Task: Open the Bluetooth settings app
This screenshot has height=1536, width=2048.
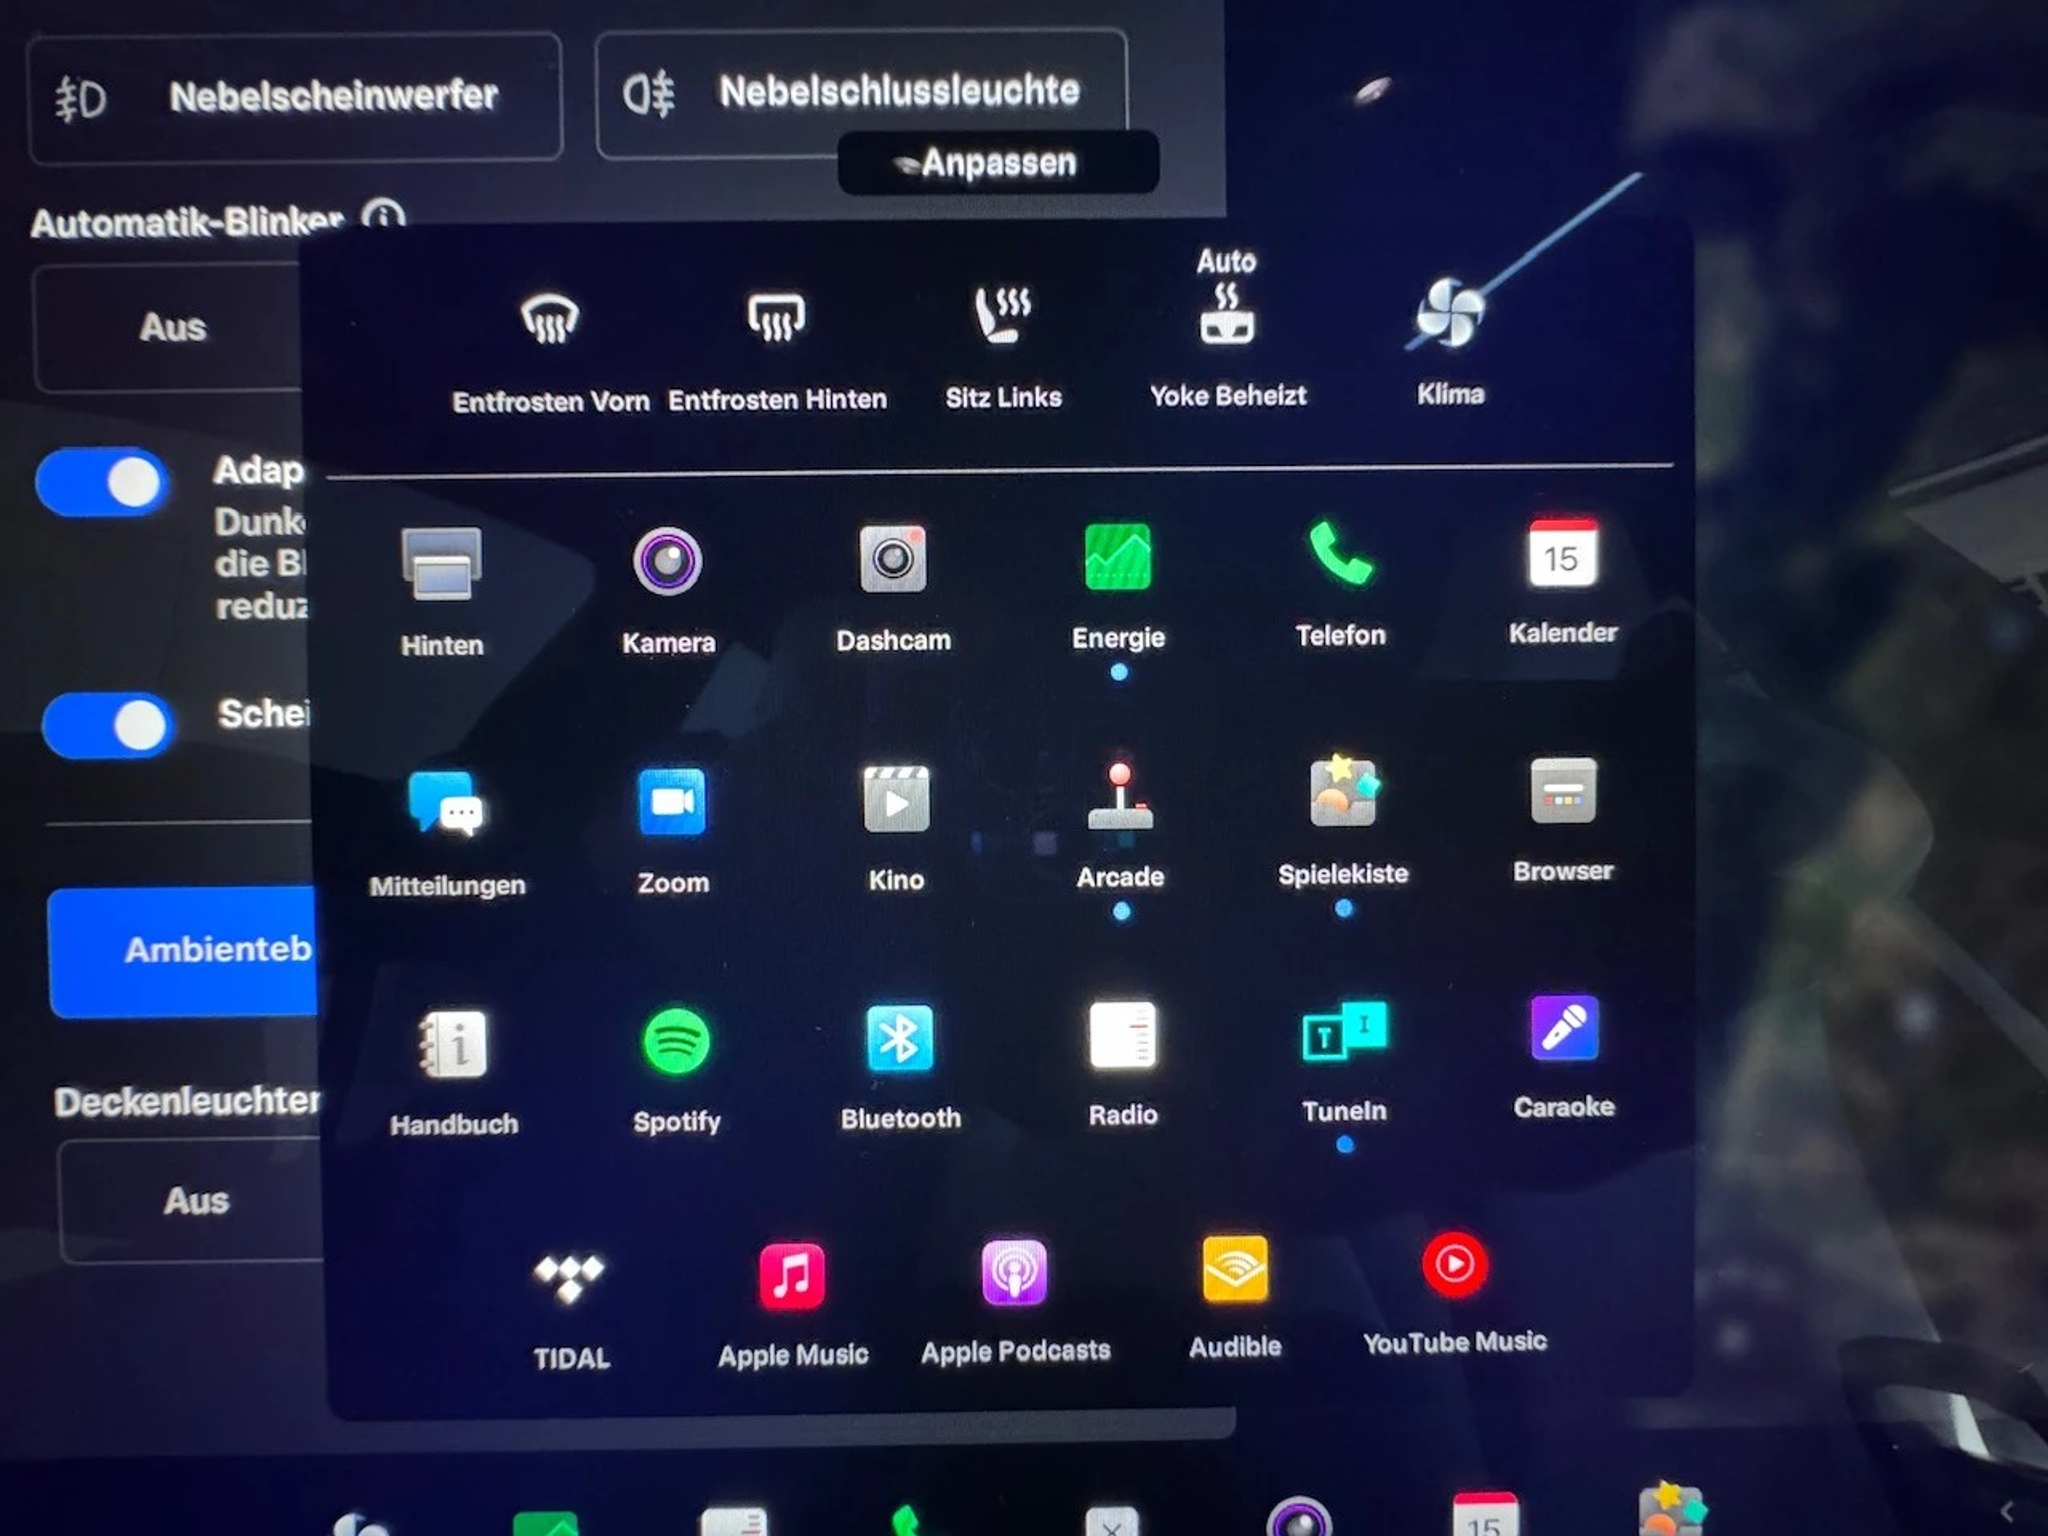Action: [x=899, y=1040]
